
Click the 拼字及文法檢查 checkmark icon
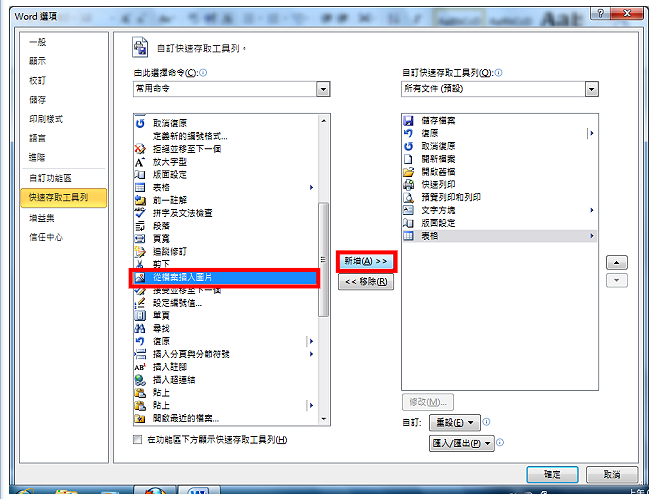click(x=140, y=213)
